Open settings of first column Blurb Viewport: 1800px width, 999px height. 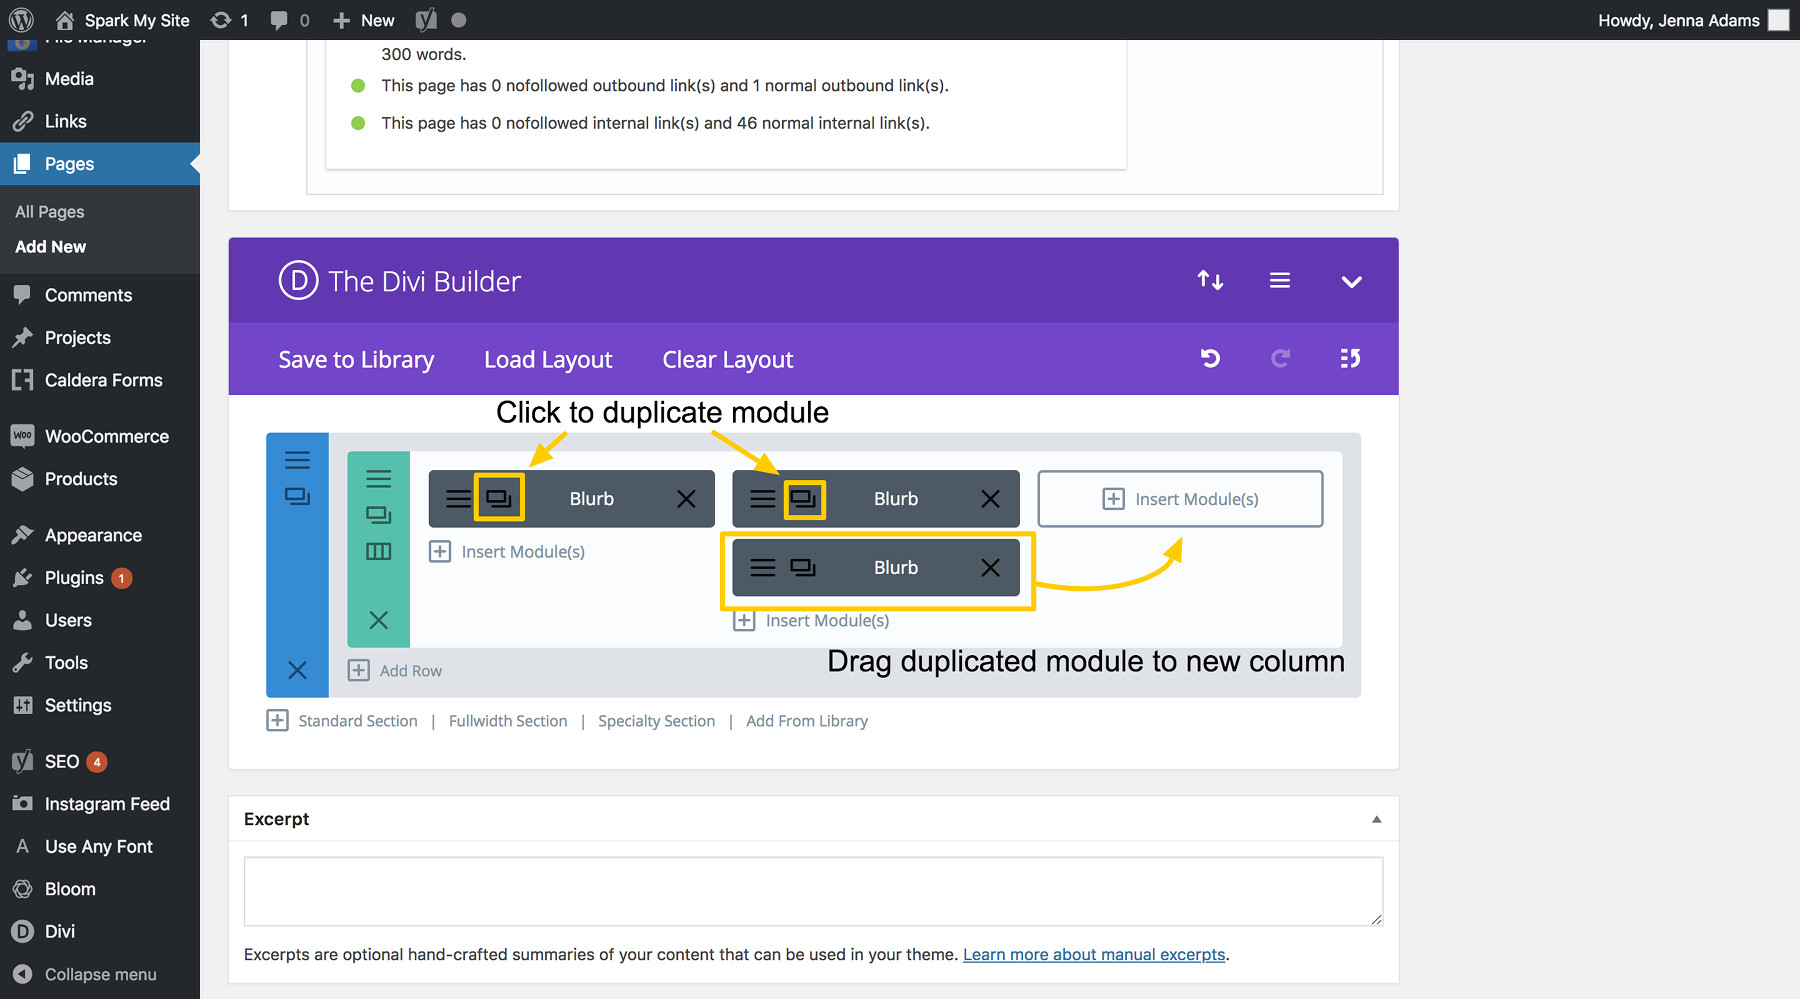click(458, 499)
